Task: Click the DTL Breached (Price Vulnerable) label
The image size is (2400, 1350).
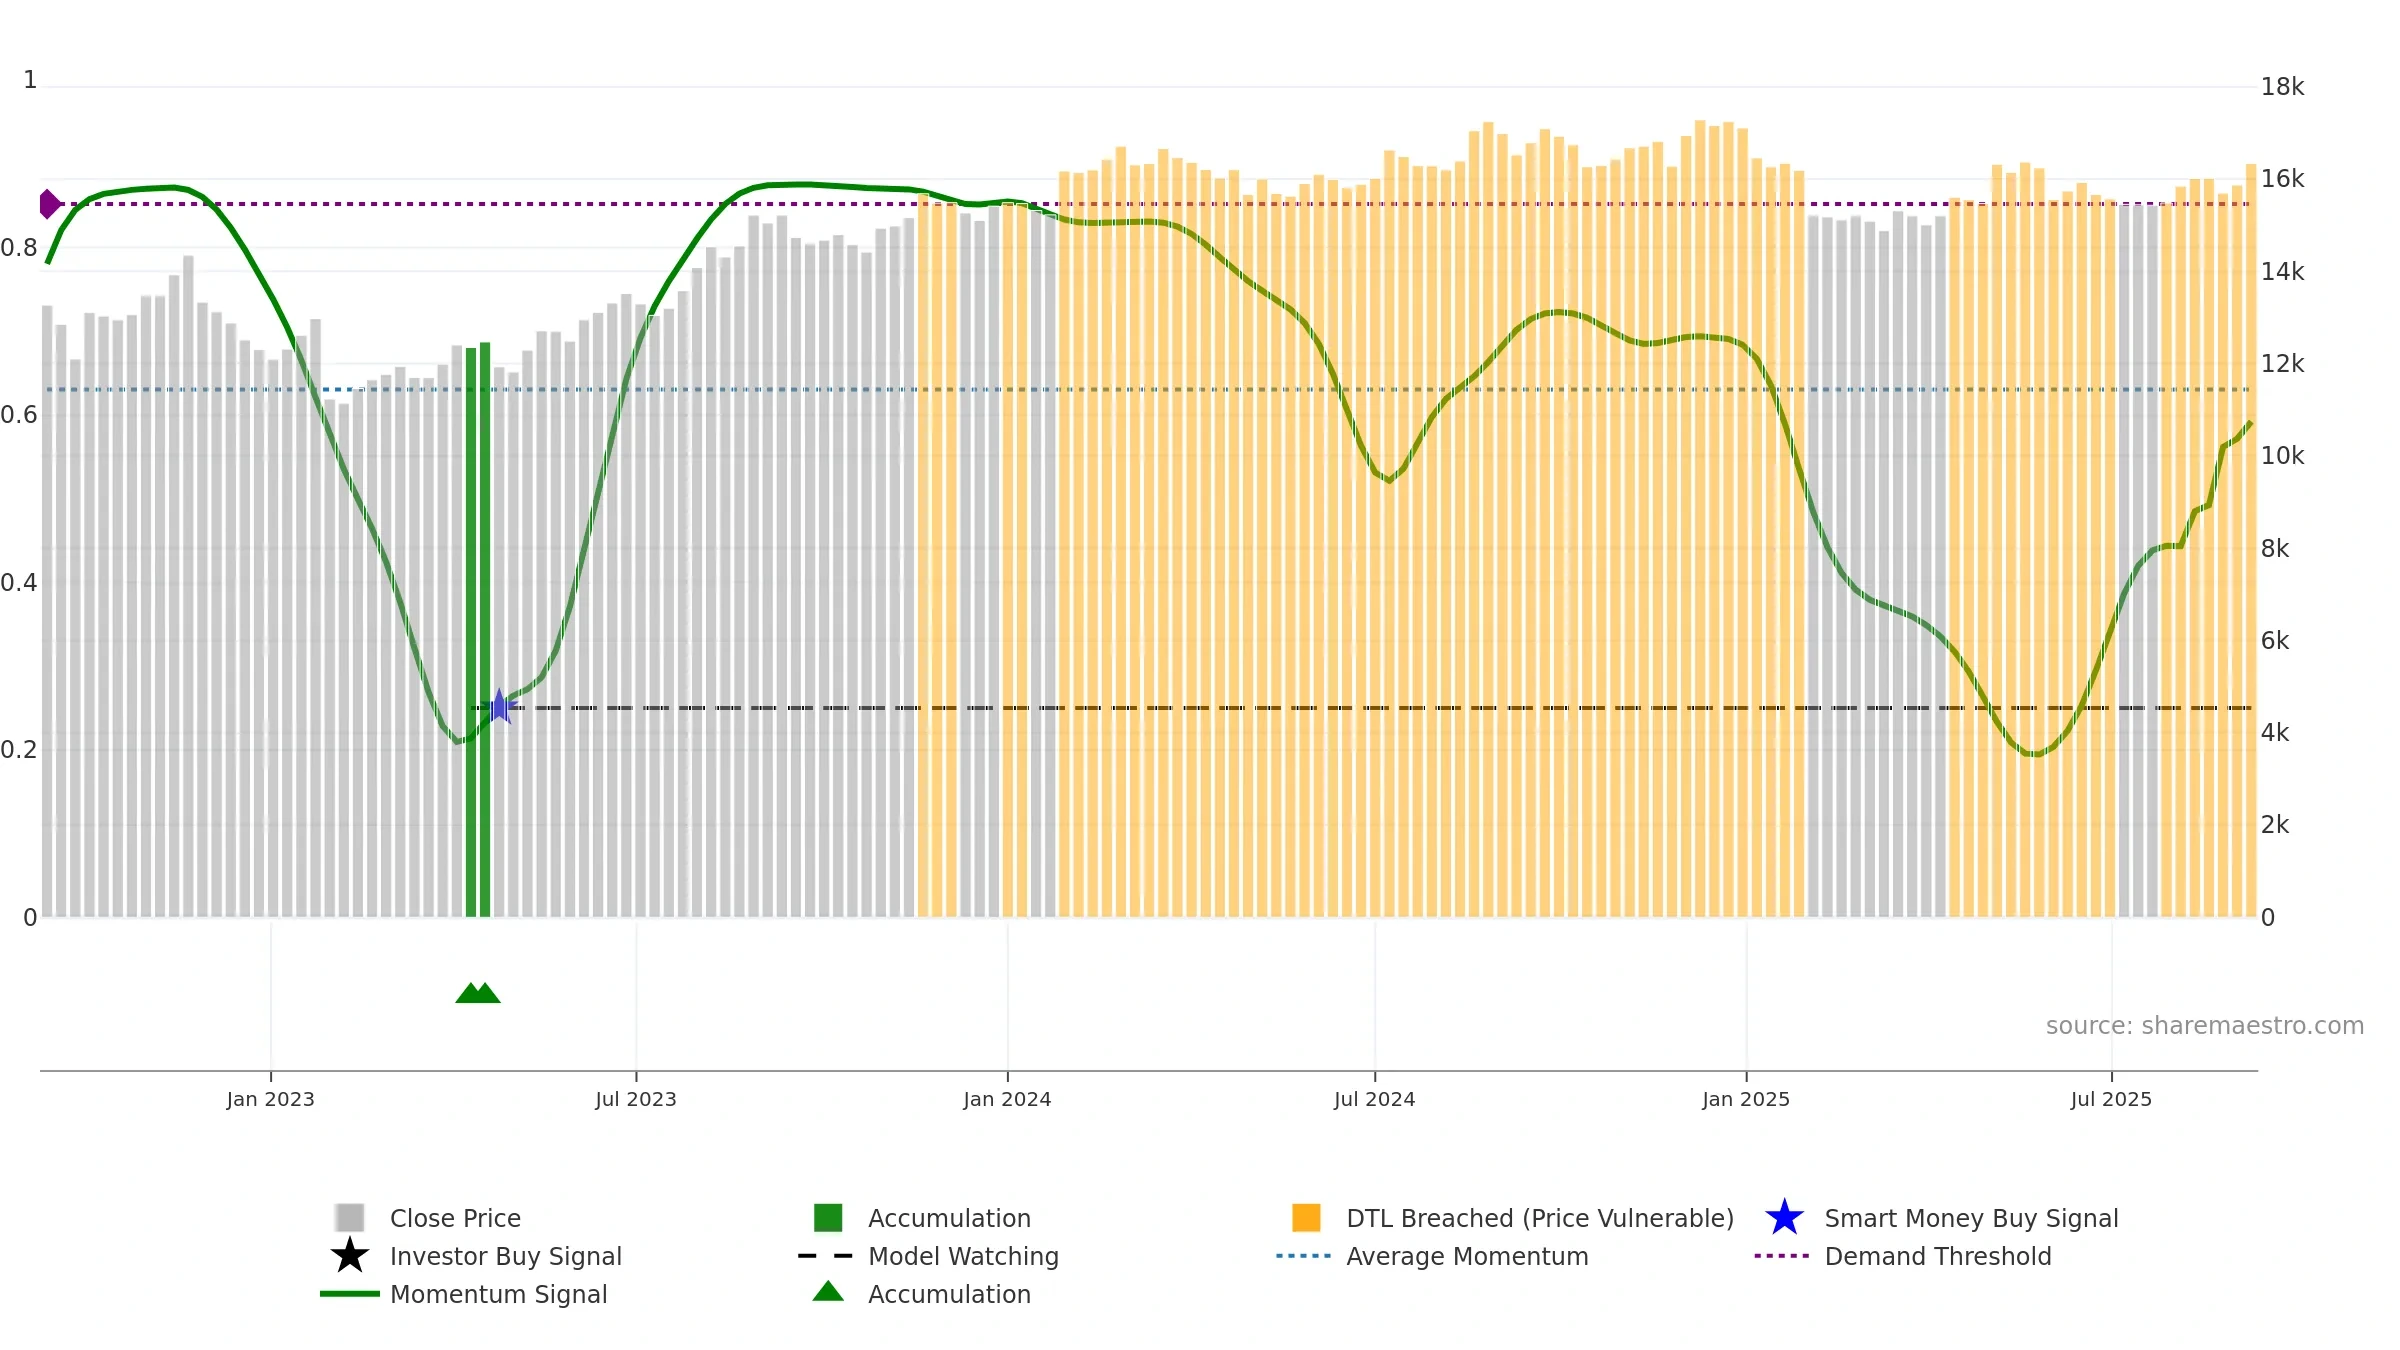Action: coord(1540,1218)
